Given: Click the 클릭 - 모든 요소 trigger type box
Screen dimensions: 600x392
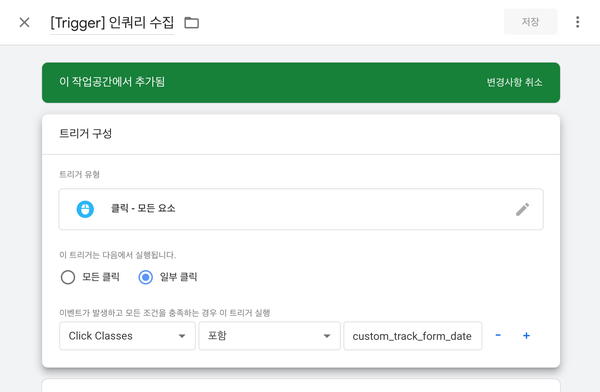Looking at the screenshot, I should 301,209.
